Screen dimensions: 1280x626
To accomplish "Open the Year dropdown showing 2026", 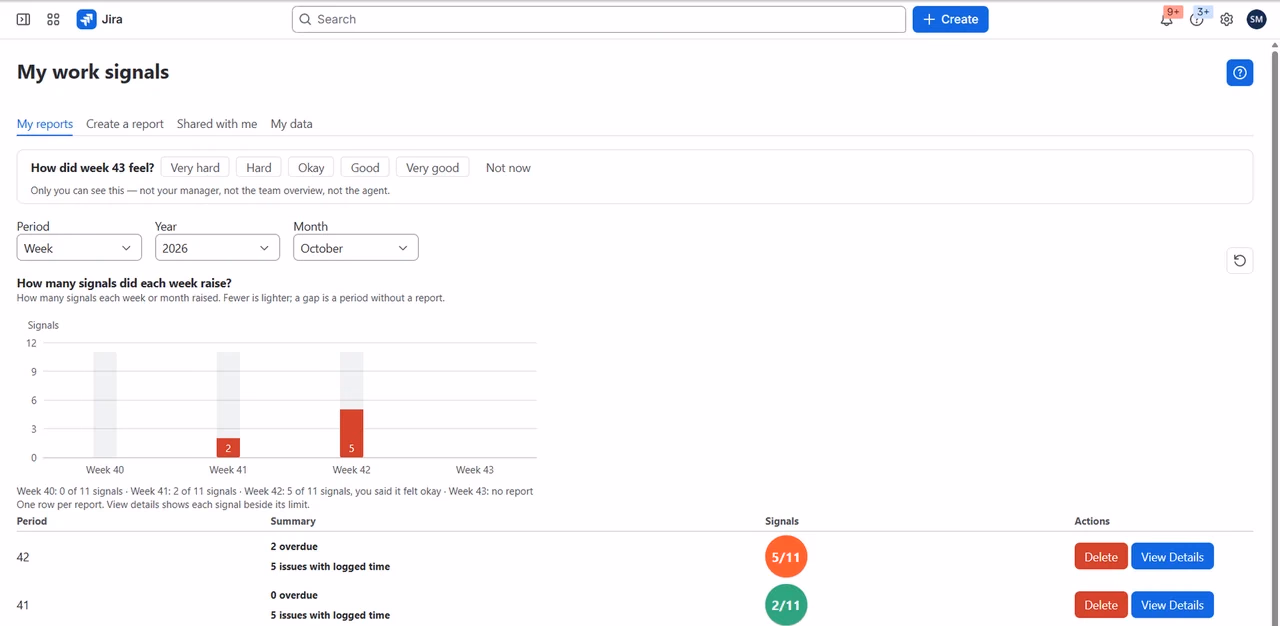I will coord(217,248).
